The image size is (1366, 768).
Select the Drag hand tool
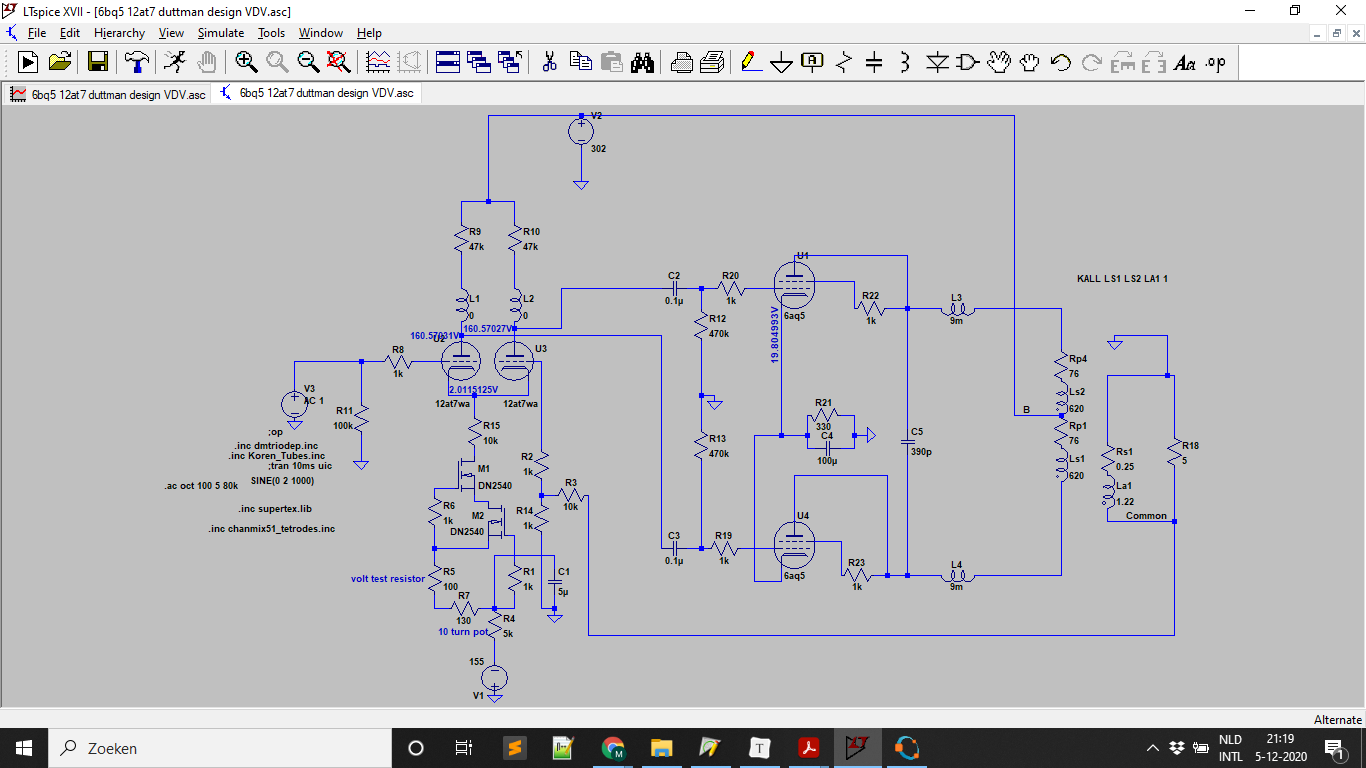1029,62
